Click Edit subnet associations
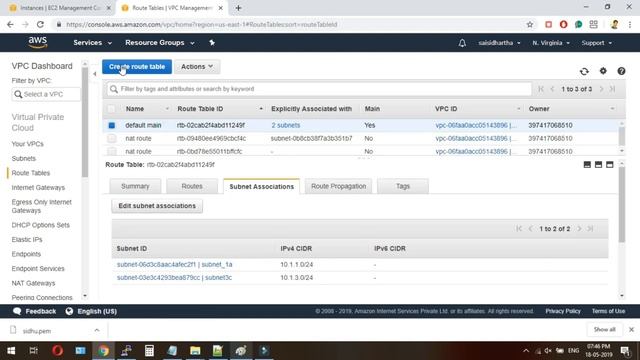Screen dimensions: 640x360 tap(157, 206)
